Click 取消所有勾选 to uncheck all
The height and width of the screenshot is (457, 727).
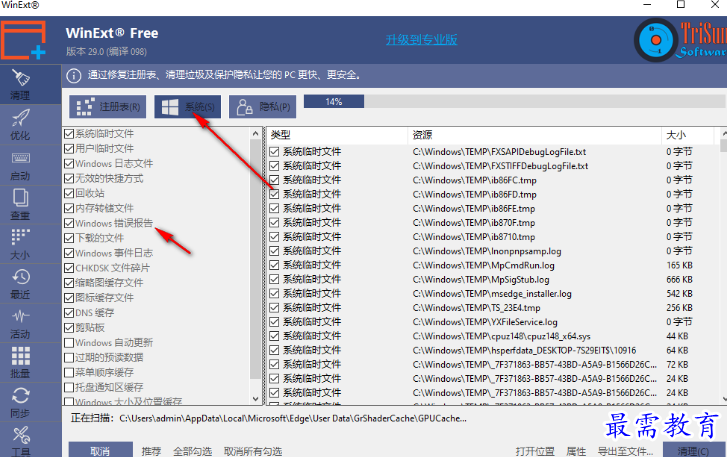tap(253, 451)
